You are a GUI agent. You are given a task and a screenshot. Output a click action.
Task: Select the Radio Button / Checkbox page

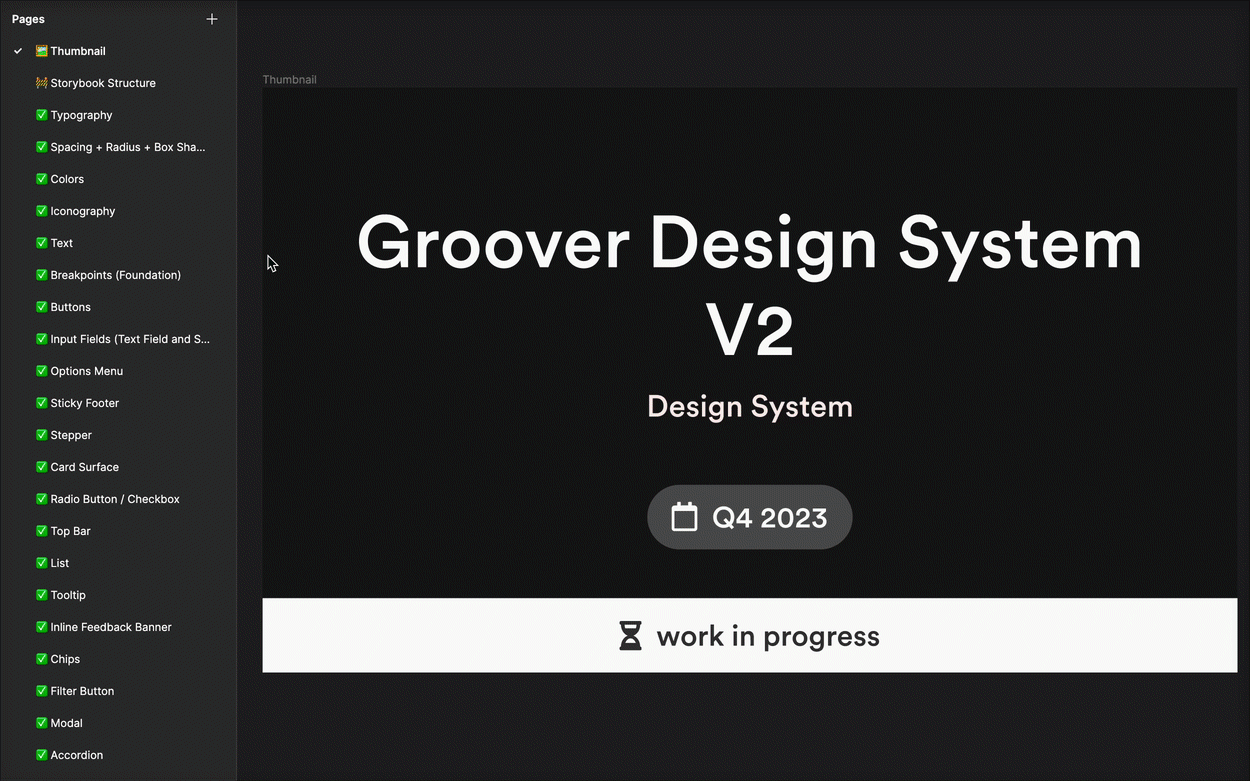[114, 499]
